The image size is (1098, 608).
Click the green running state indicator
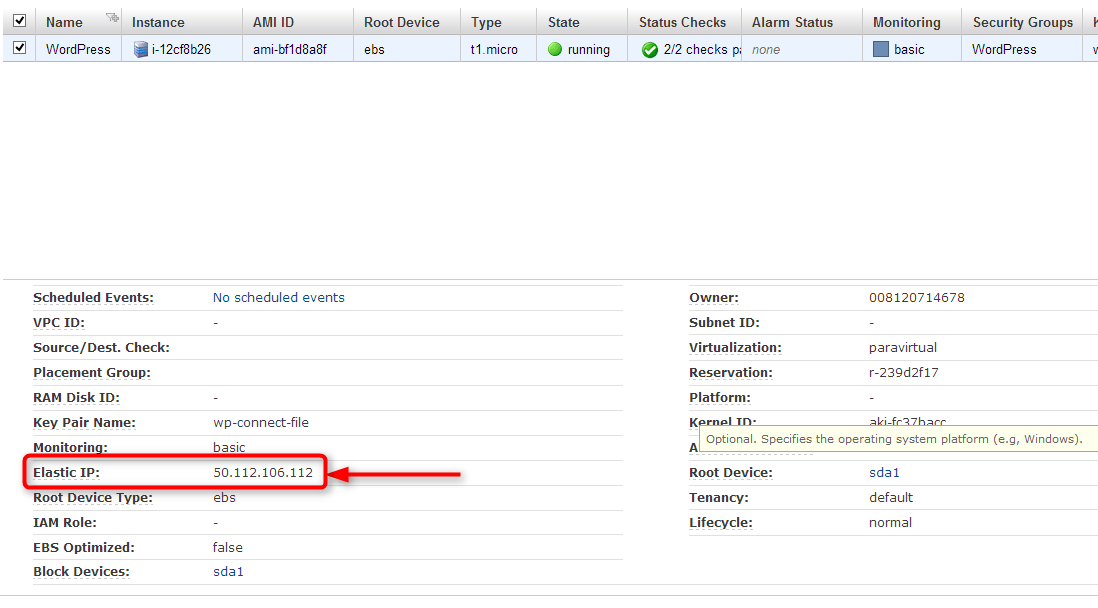point(555,49)
